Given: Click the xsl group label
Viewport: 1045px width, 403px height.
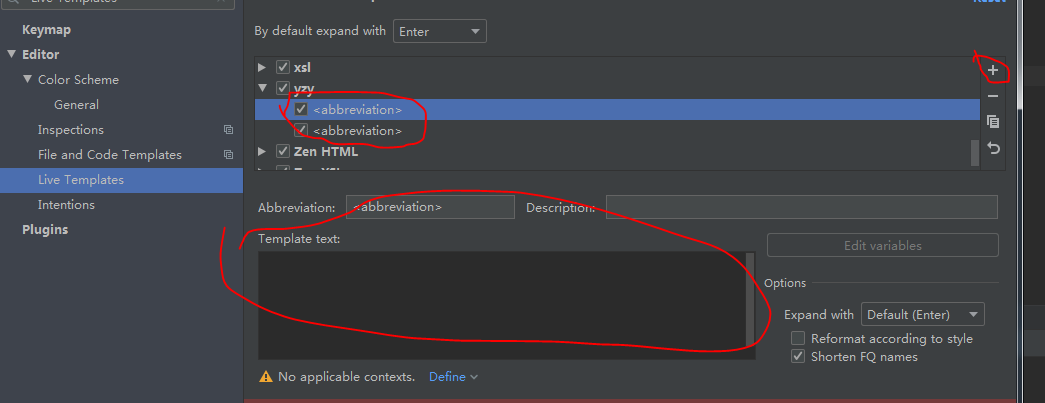Looking at the screenshot, I should pos(303,67).
